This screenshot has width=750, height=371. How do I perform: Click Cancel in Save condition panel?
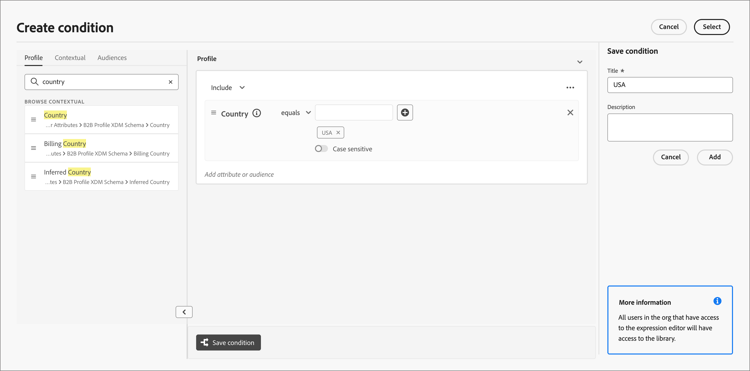[x=671, y=157]
